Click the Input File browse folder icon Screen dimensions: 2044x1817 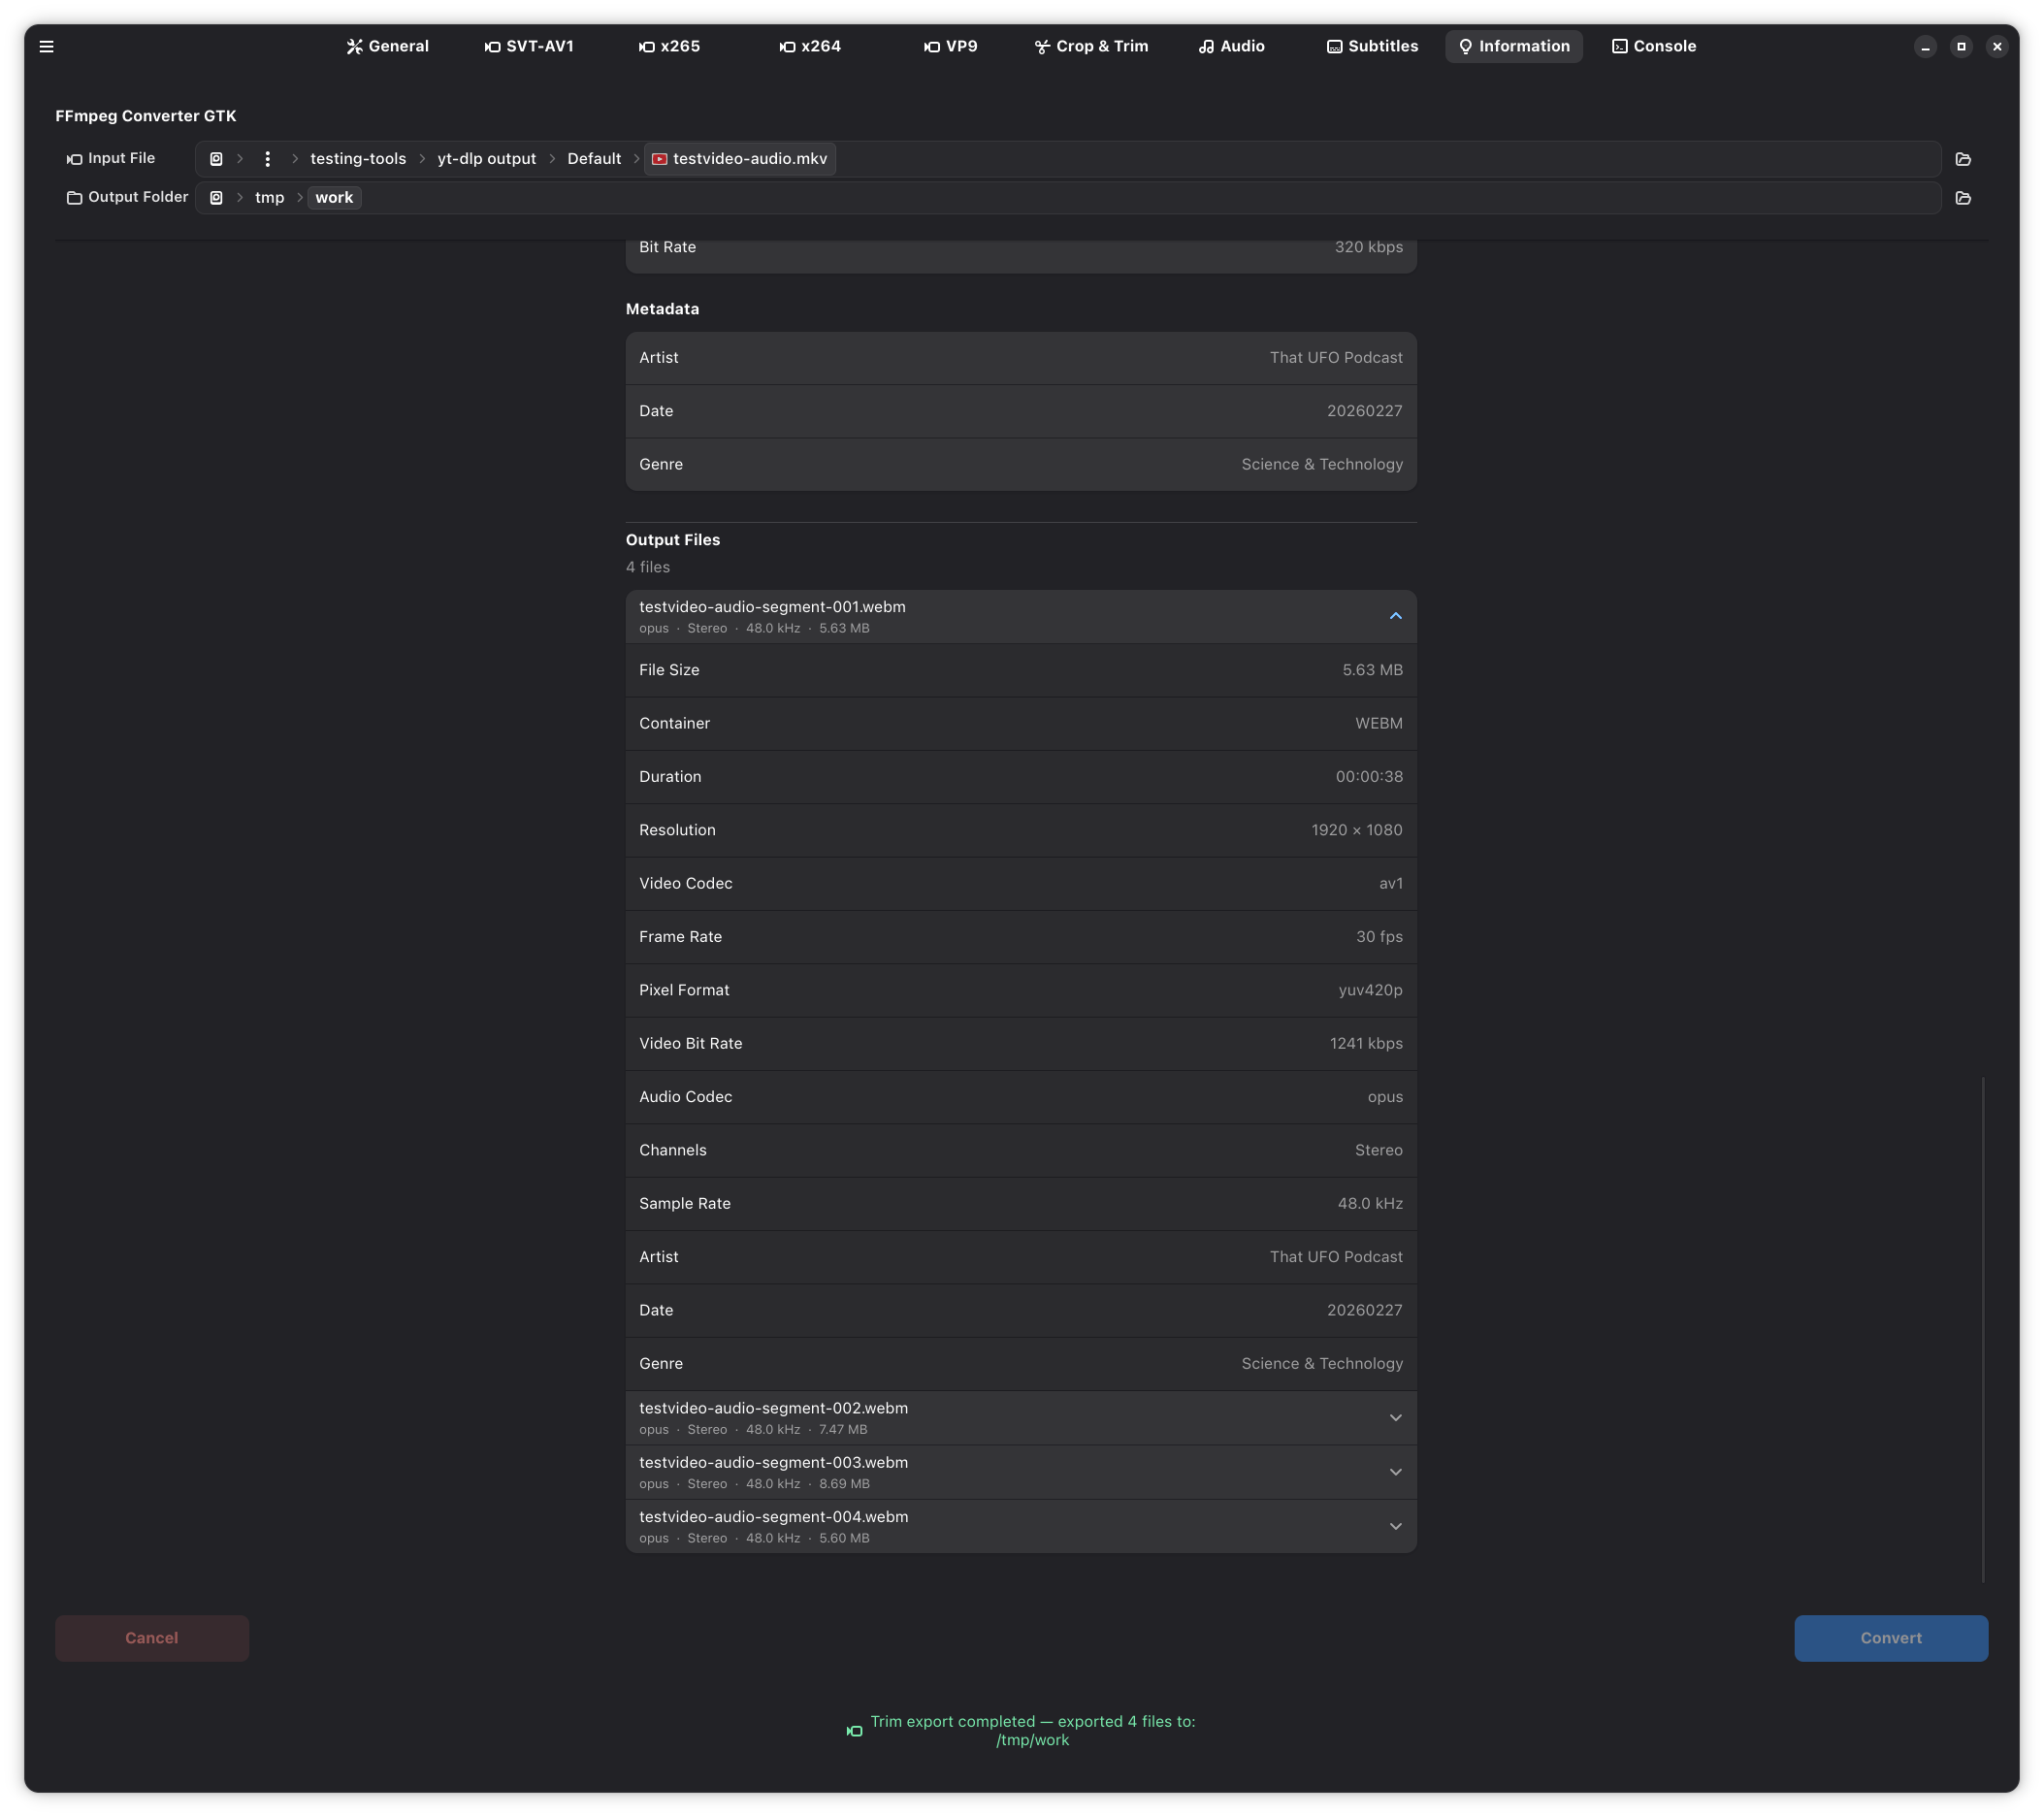1962,159
